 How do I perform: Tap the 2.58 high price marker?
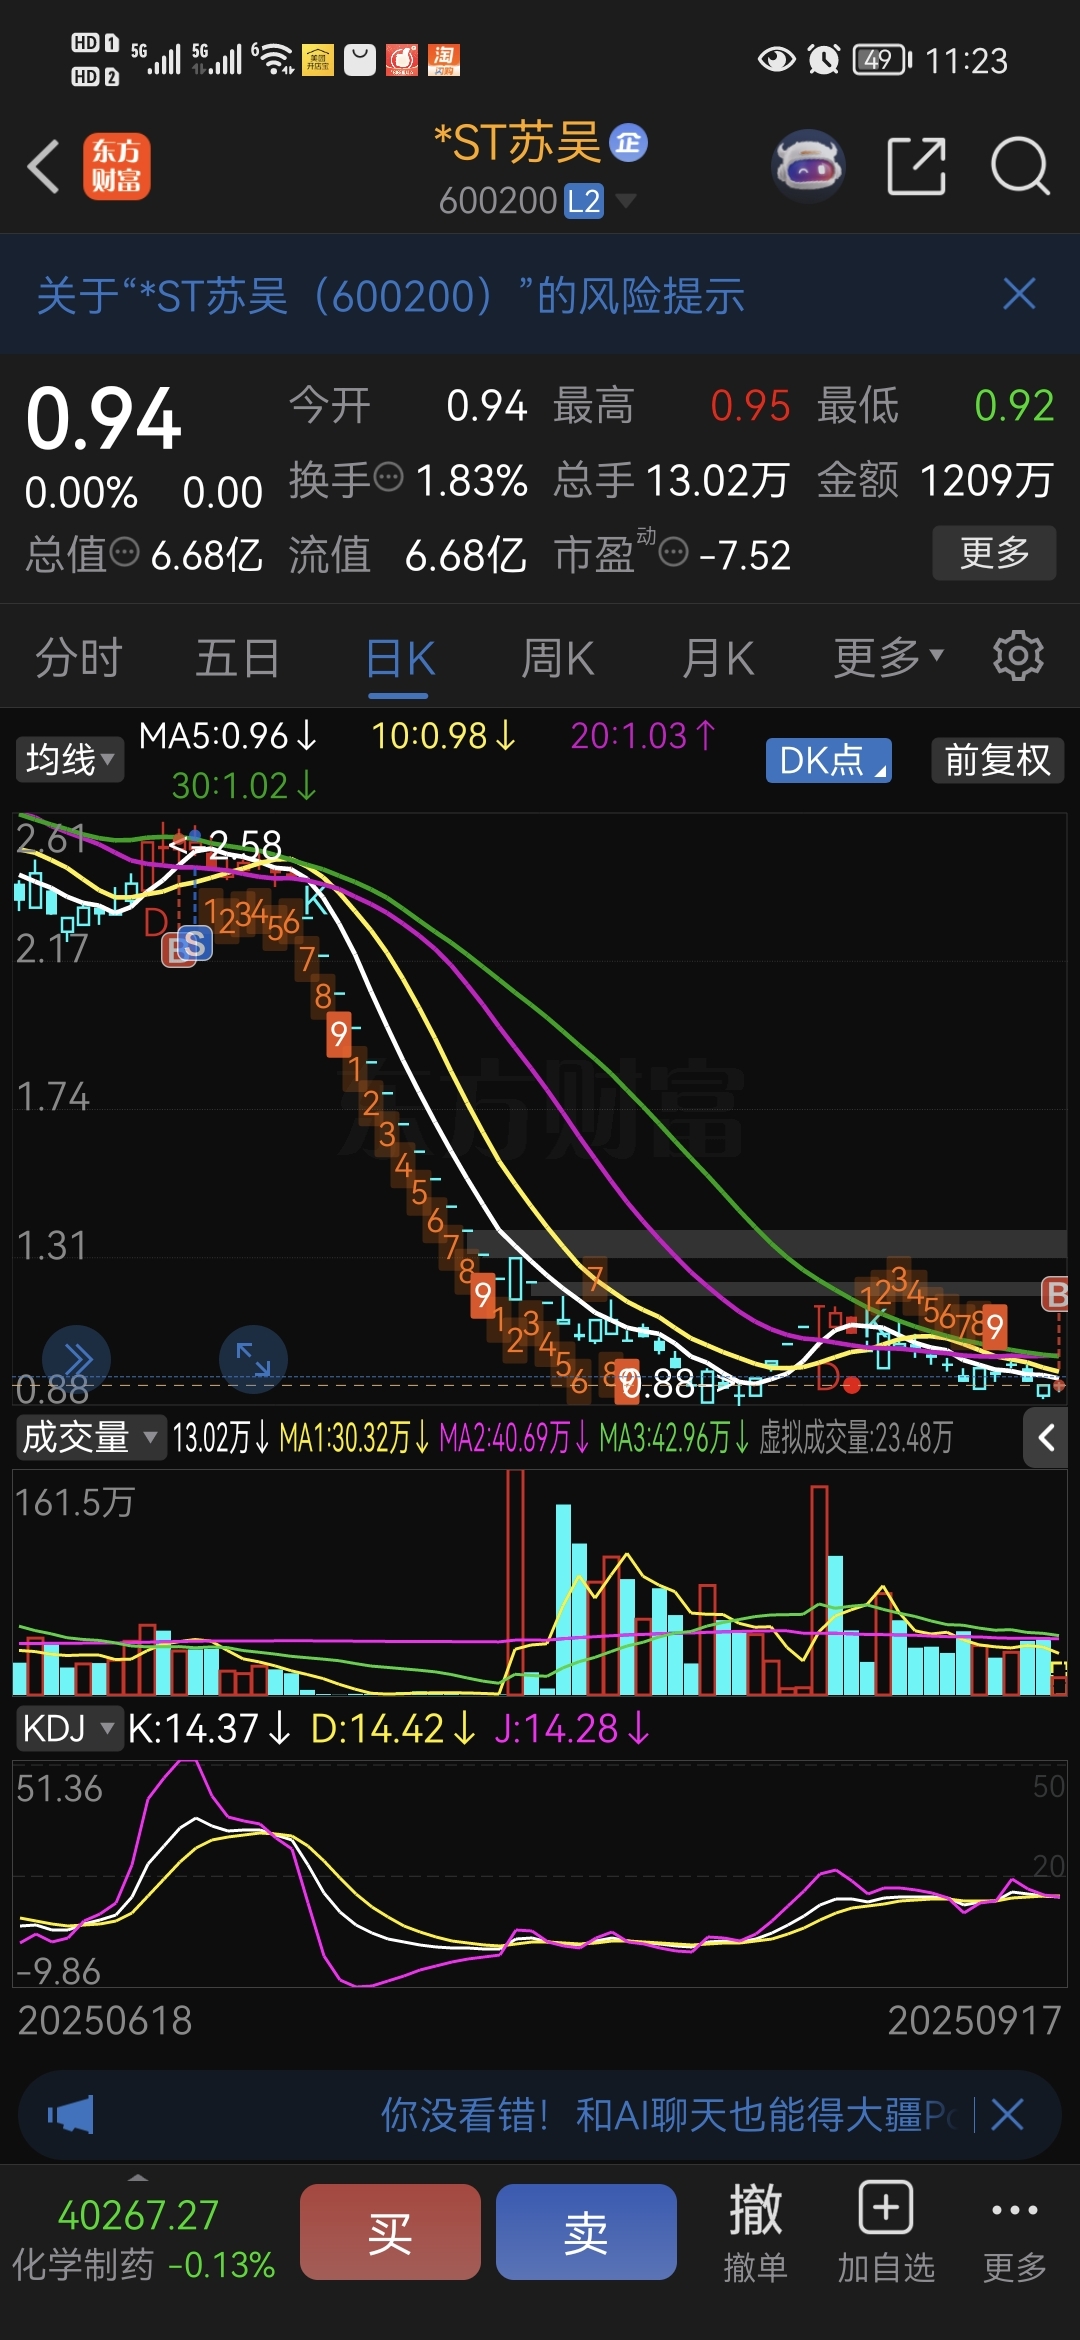(x=245, y=846)
